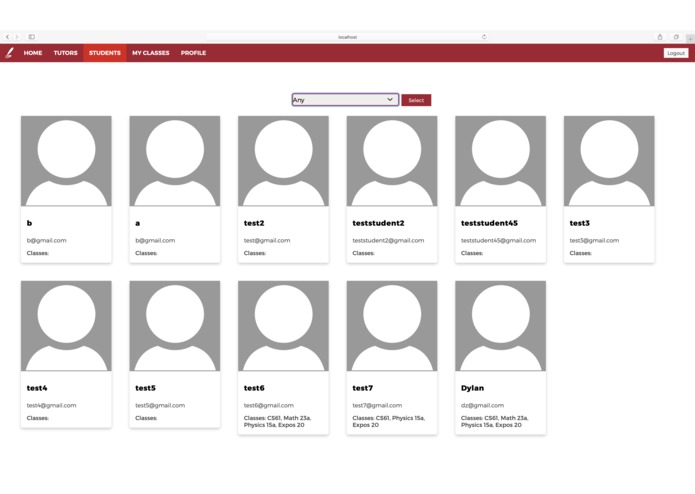695x494 pixels.
Task: Click the Select filter button
Action: pos(416,100)
